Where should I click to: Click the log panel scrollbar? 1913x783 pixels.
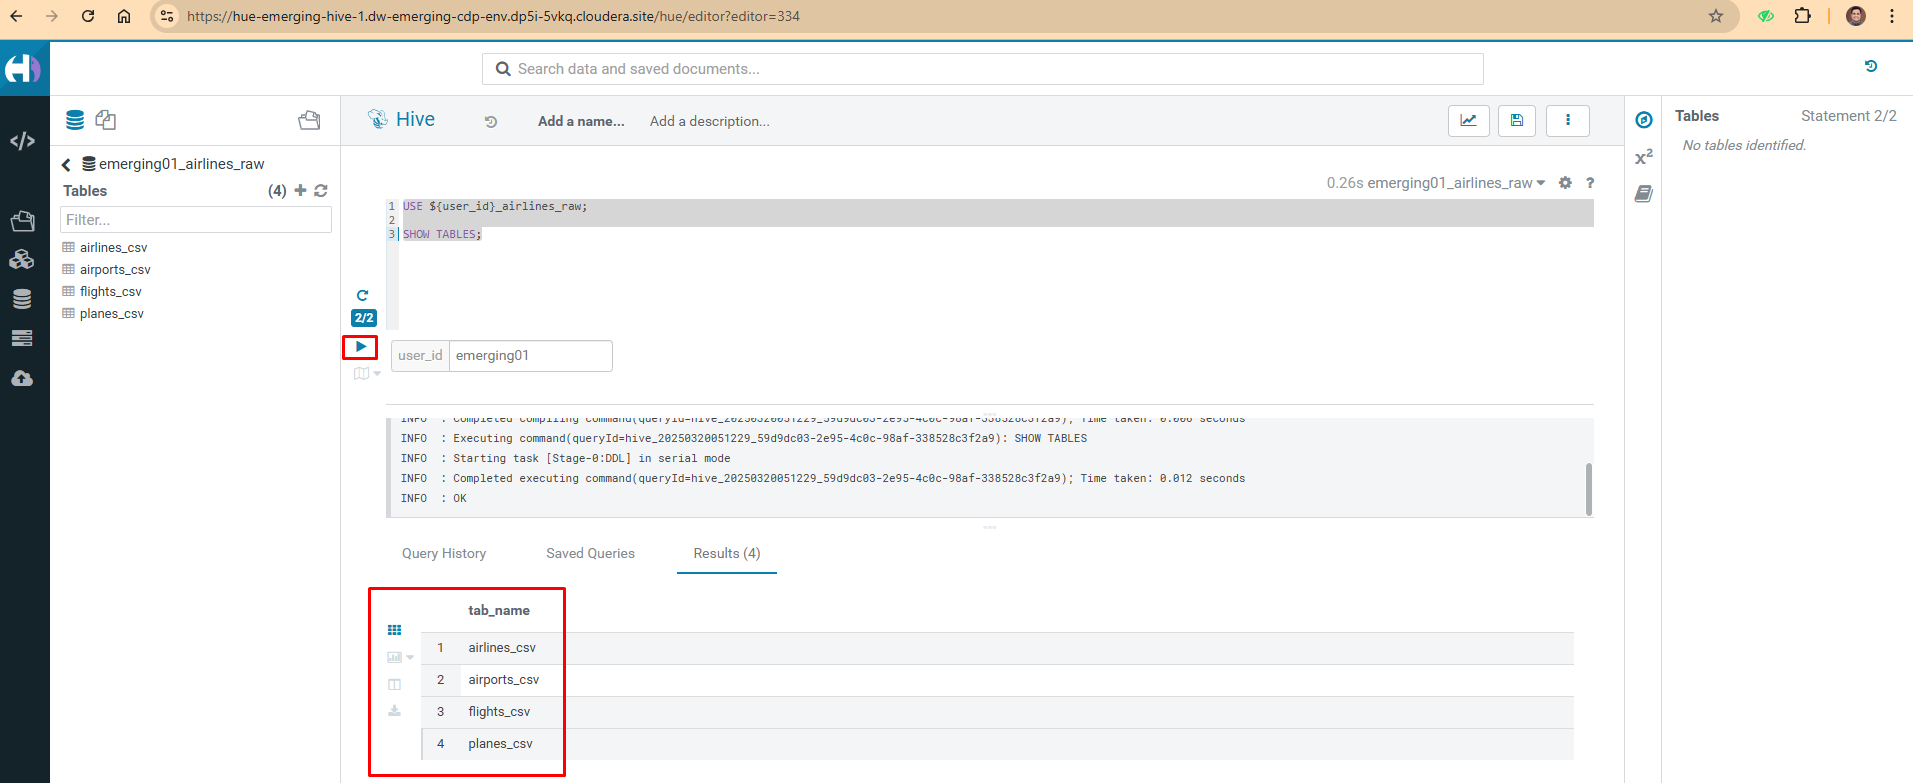pyautogui.click(x=1589, y=488)
